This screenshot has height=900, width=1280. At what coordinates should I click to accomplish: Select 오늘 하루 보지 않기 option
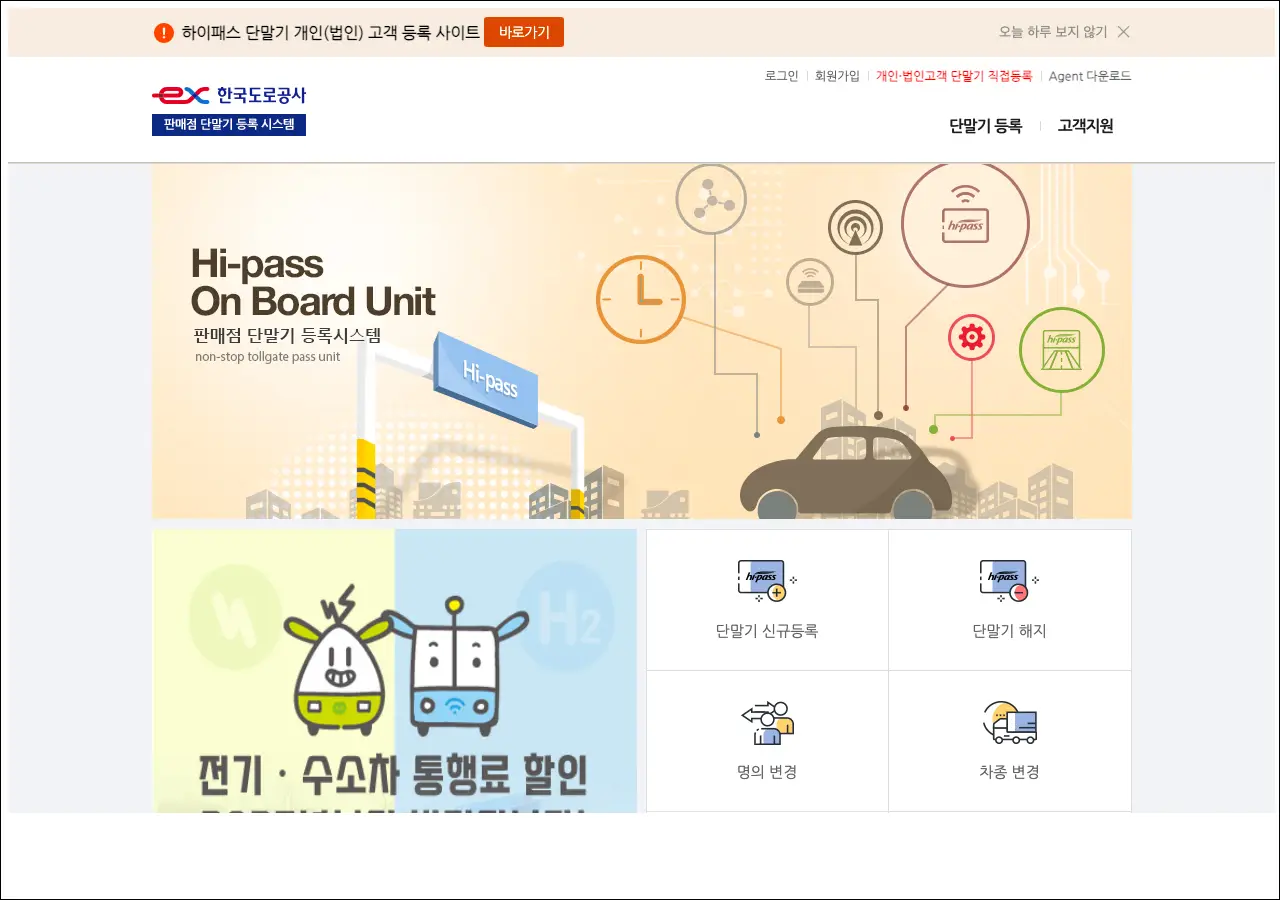(x=1052, y=32)
